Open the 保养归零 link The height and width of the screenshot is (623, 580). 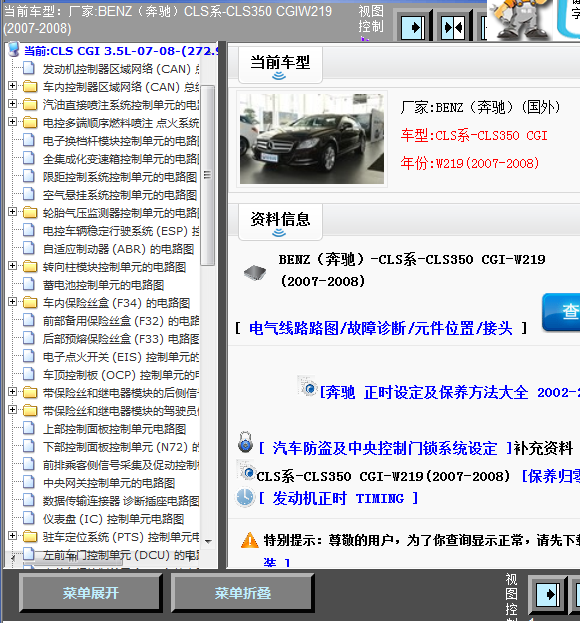click(551, 476)
